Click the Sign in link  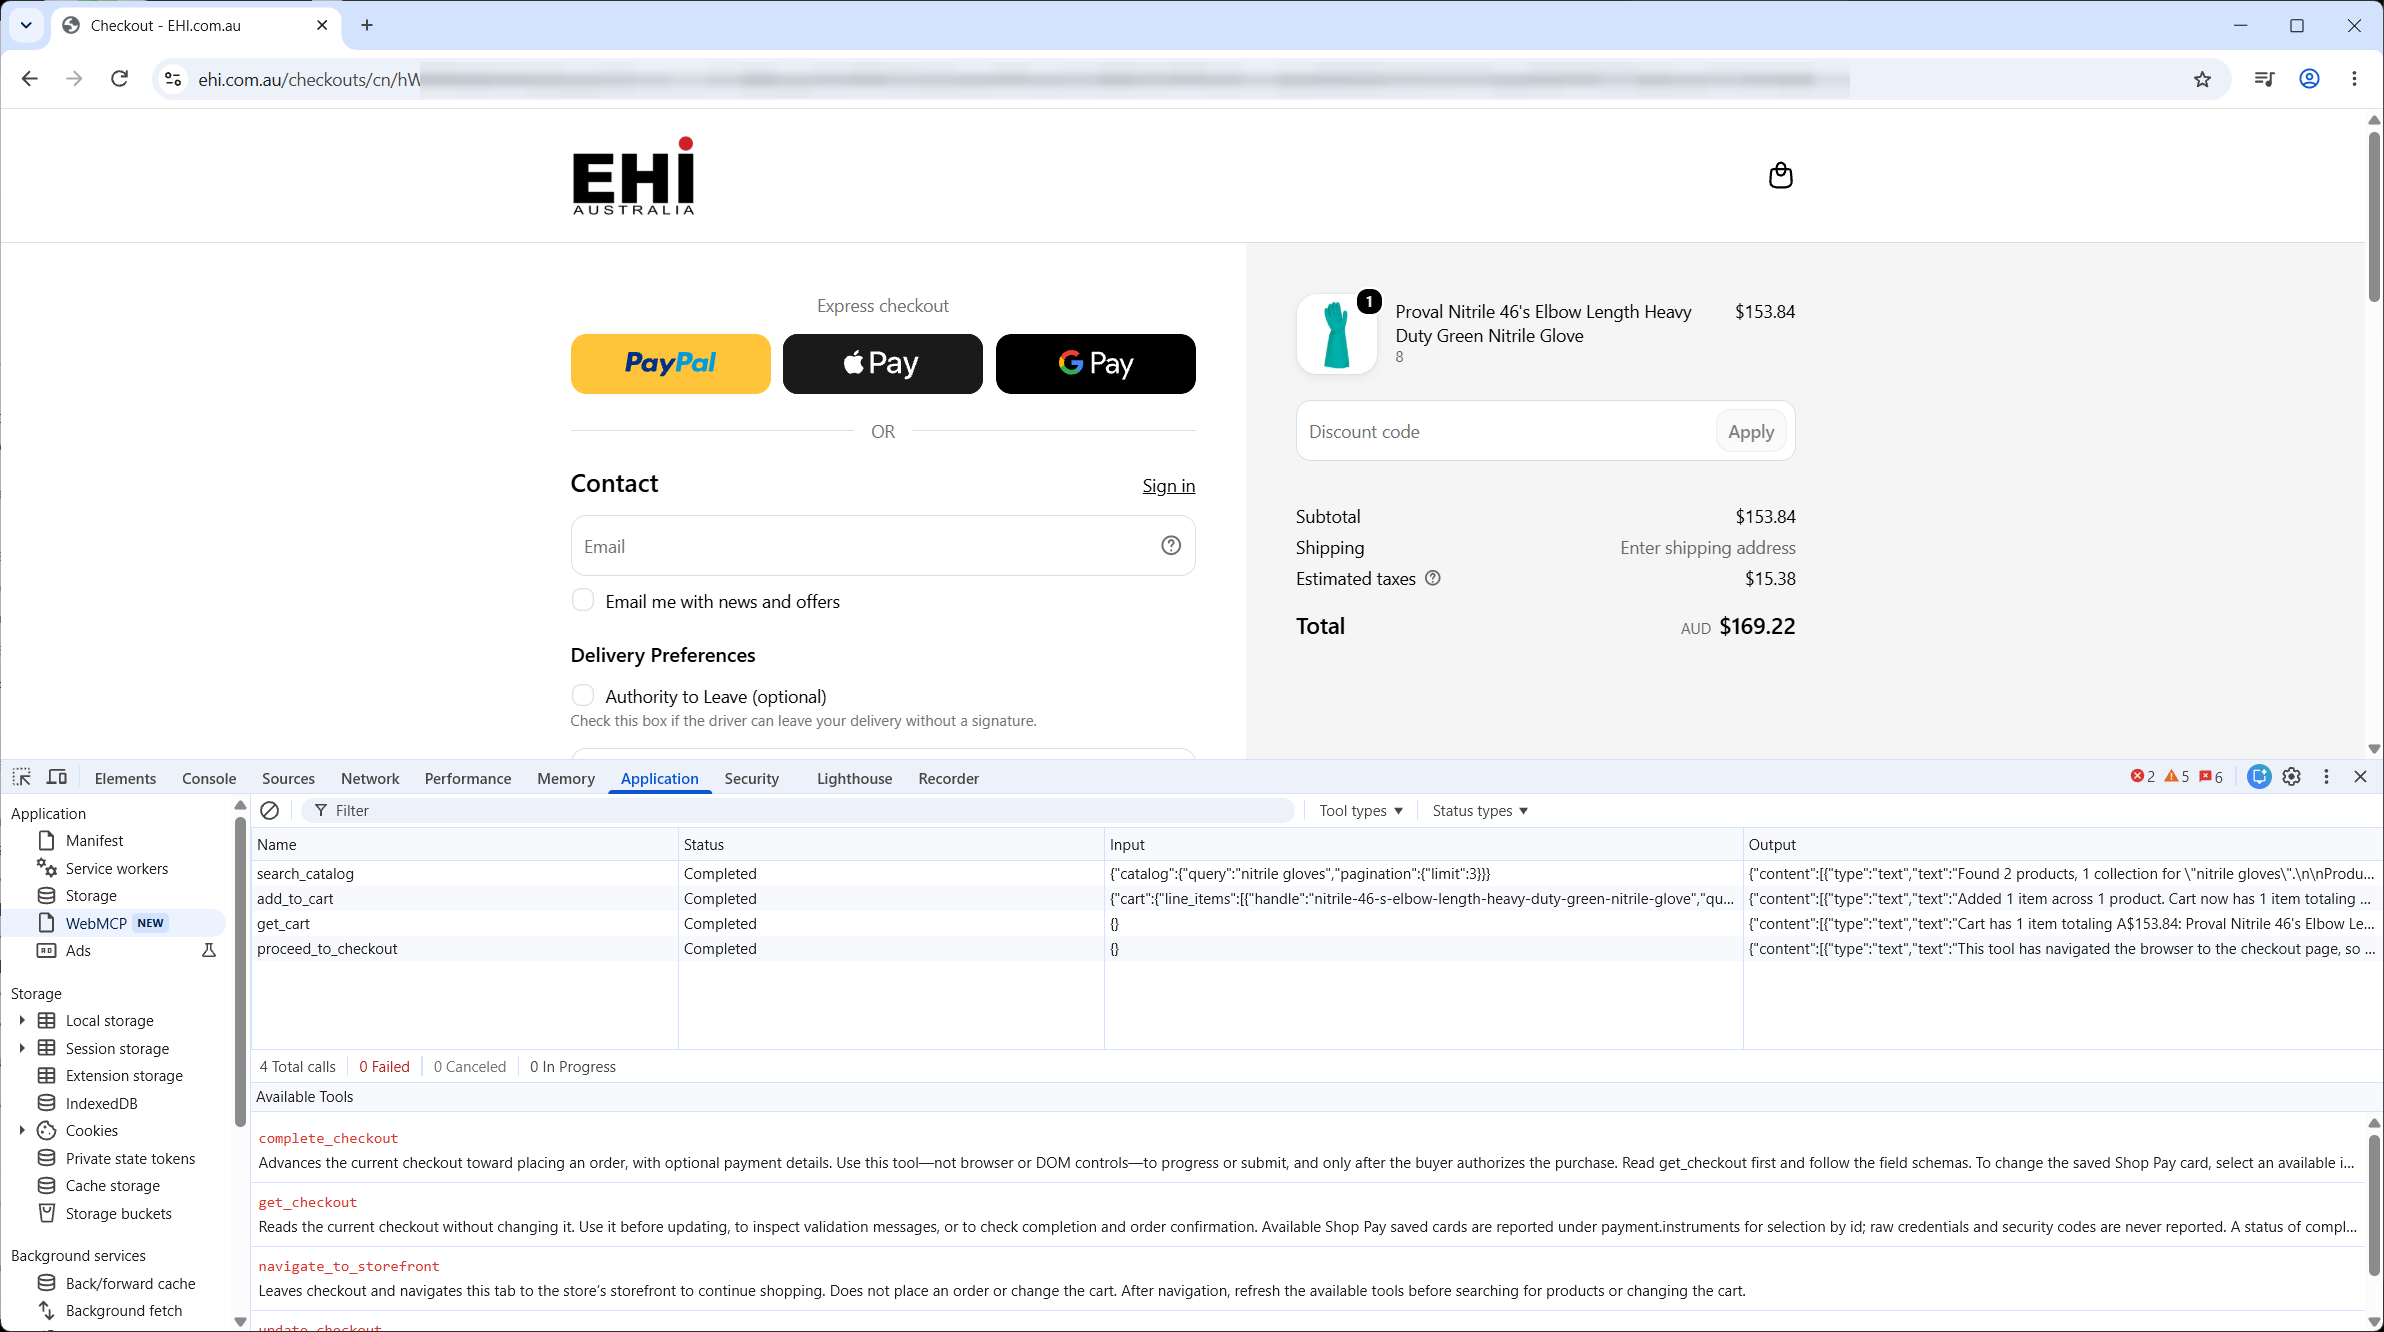[1168, 485]
